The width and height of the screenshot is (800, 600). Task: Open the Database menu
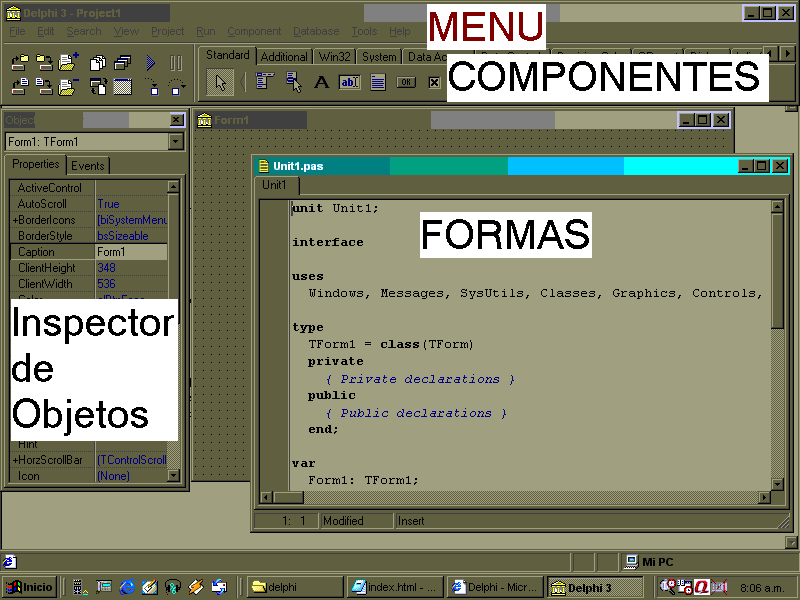tap(316, 32)
